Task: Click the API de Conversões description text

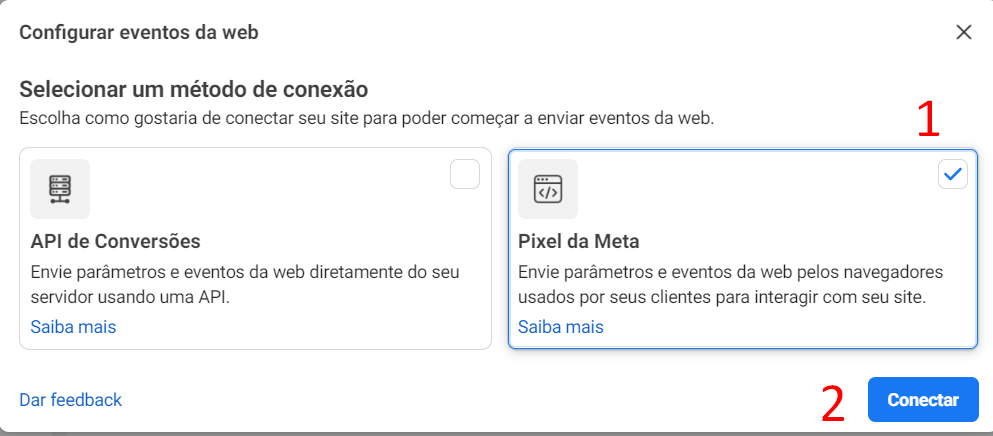Action: click(245, 285)
